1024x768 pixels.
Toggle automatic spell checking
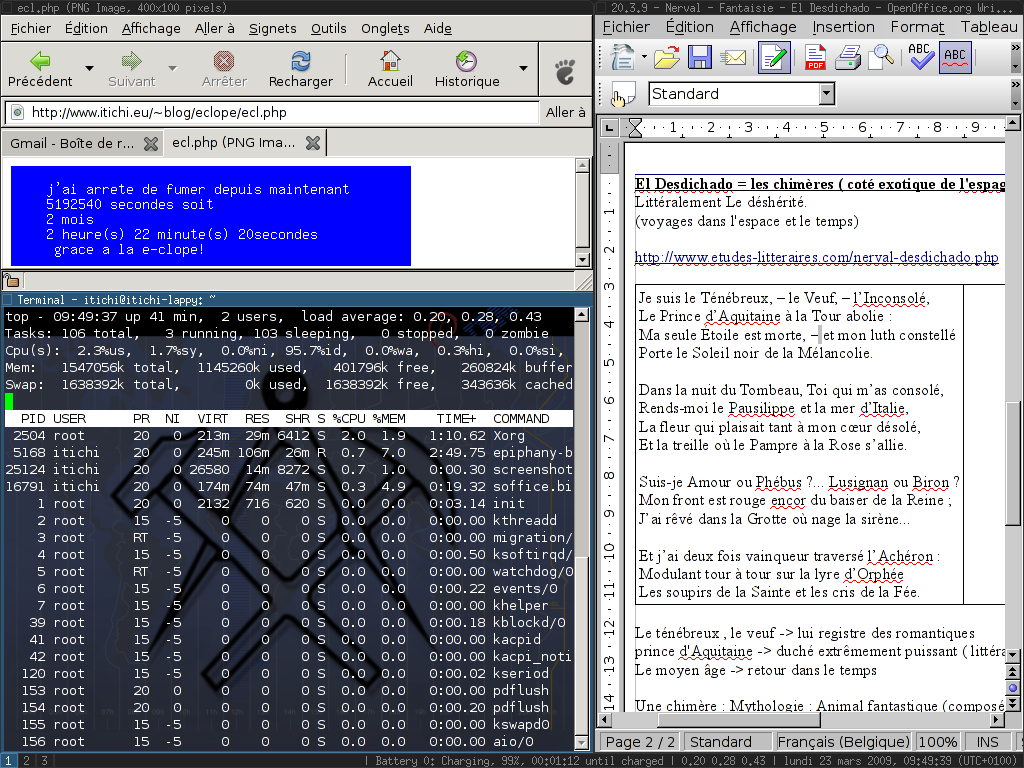955,57
